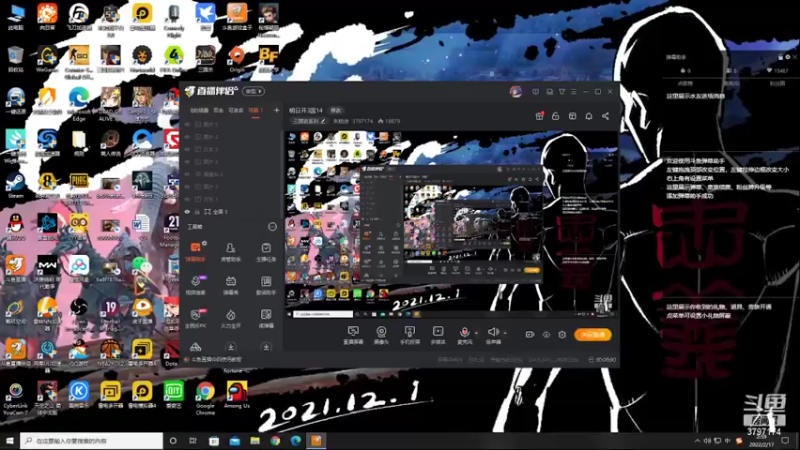Collapse the toolbox section
Screen dimensions: 800x450
[x=272, y=227]
